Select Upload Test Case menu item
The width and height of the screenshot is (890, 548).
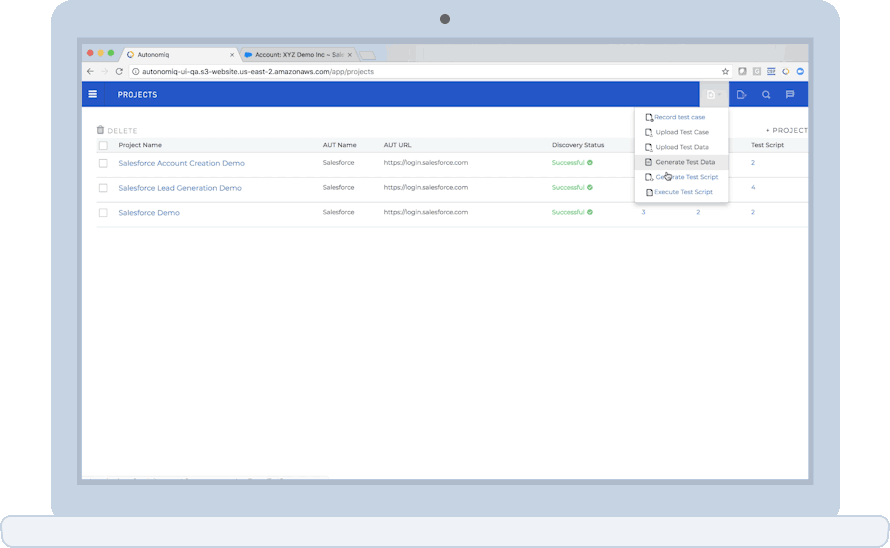681,132
